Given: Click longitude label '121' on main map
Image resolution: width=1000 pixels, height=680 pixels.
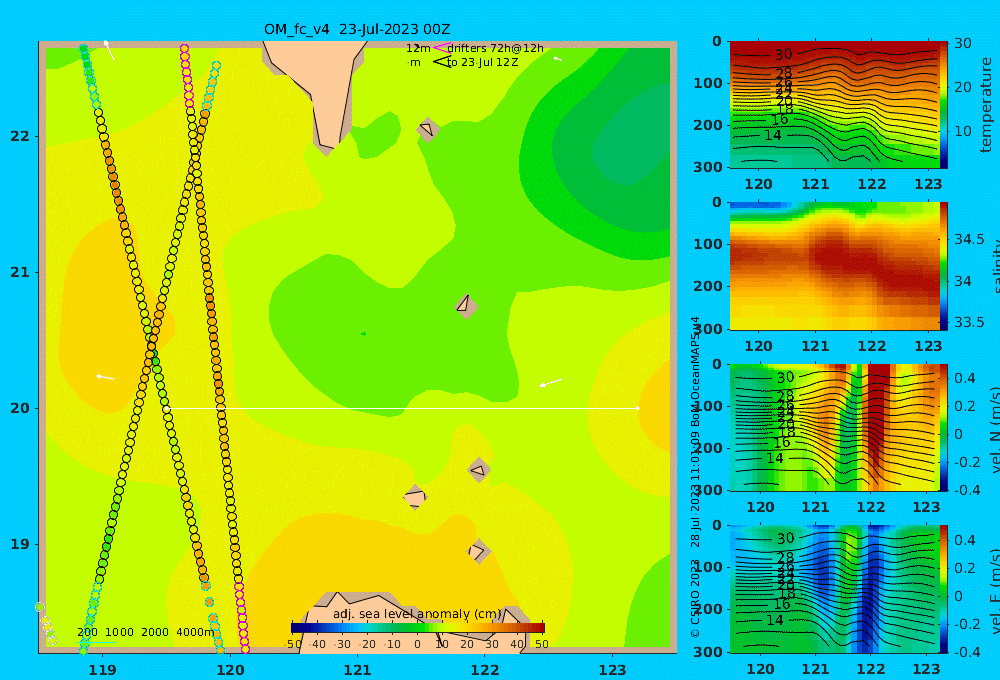Looking at the screenshot, I should [x=358, y=670].
